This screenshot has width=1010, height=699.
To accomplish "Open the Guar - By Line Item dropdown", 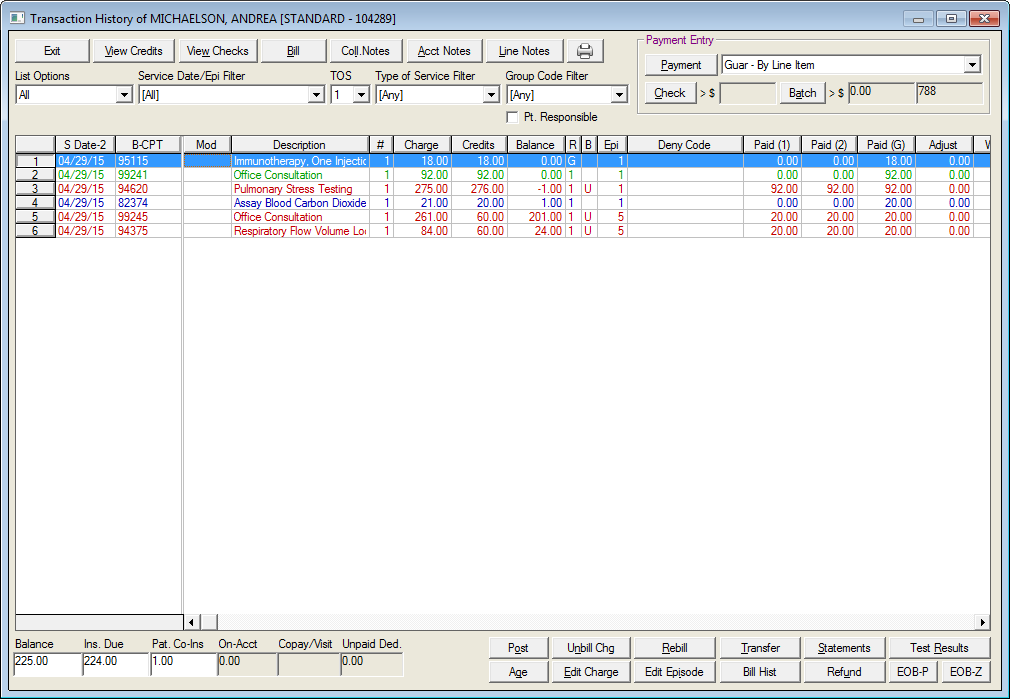I will point(971,65).
